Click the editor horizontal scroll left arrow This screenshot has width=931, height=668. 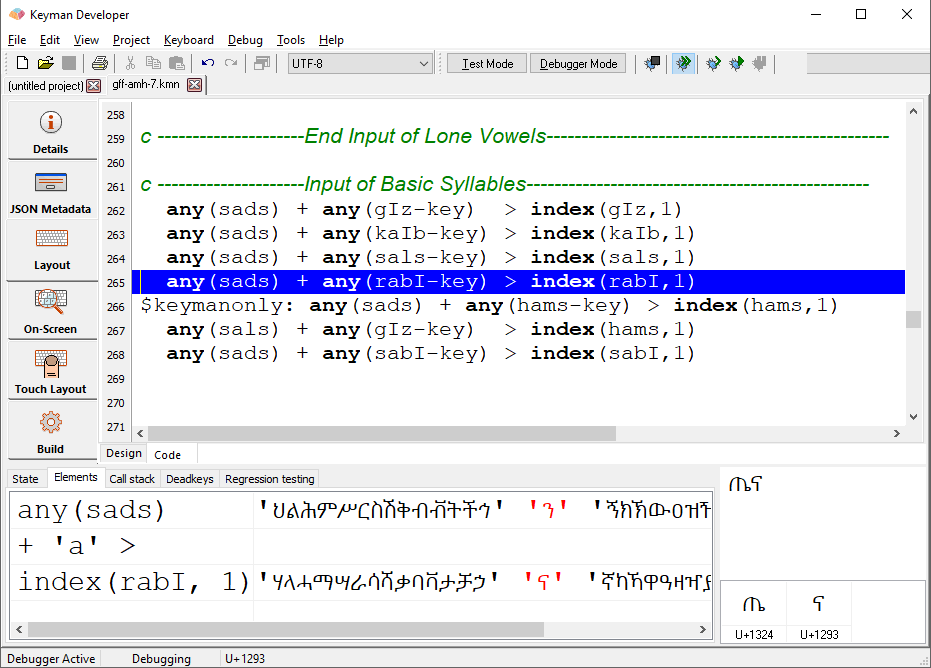pyautogui.click(x=140, y=433)
